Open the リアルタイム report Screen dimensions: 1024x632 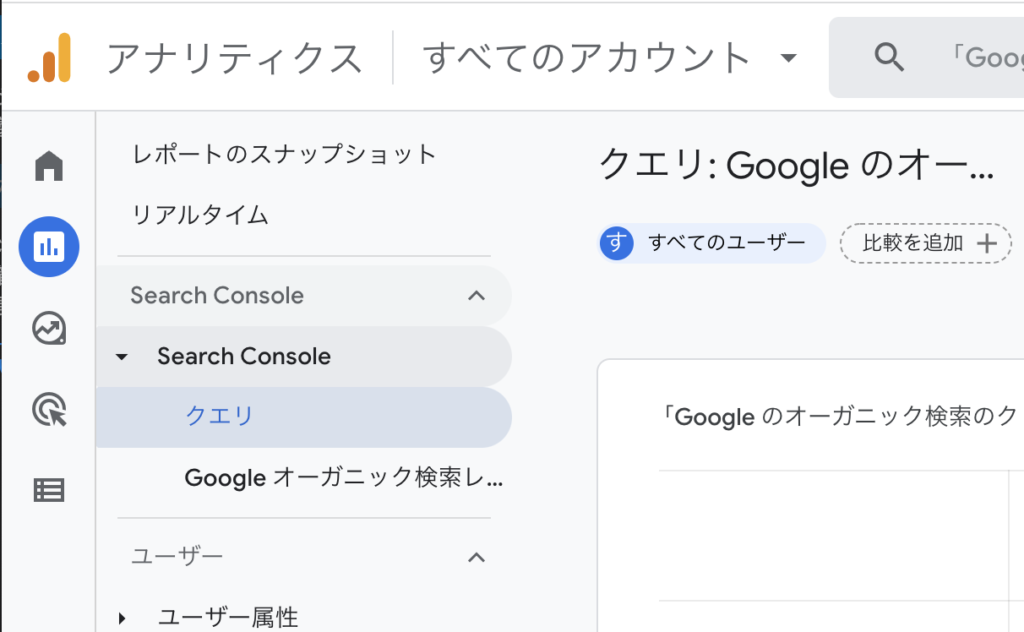(x=200, y=215)
